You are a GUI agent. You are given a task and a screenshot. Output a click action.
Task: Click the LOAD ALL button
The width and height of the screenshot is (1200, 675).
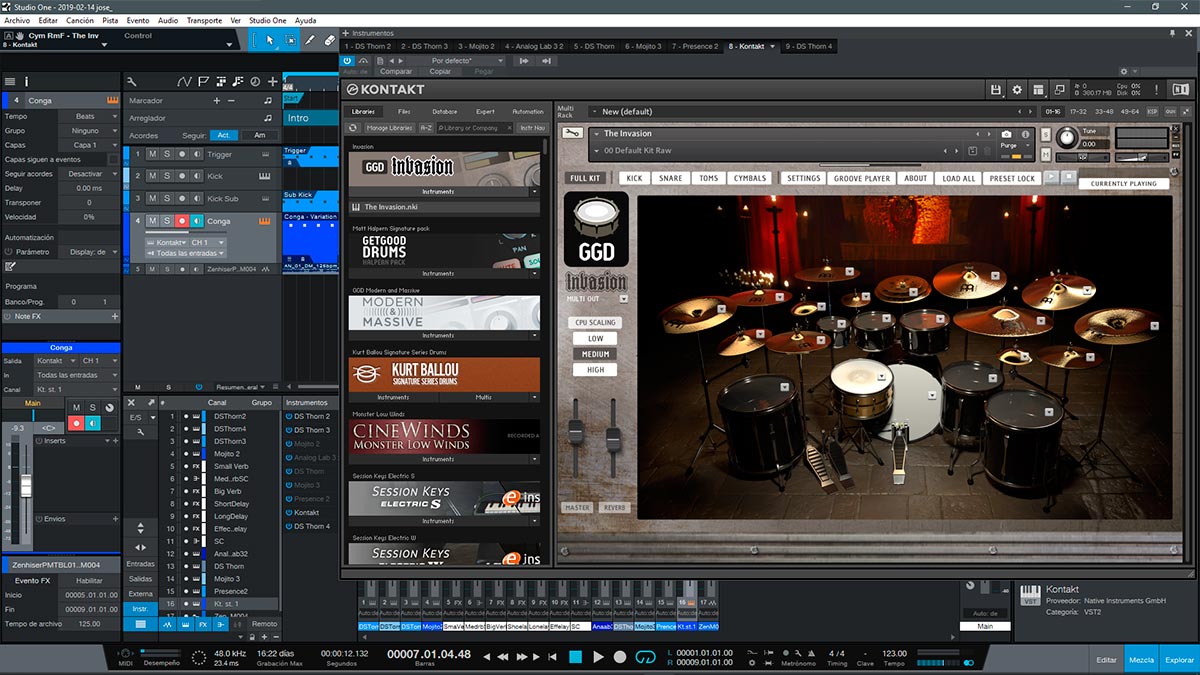pyautogui.click(x=958, y=178)
